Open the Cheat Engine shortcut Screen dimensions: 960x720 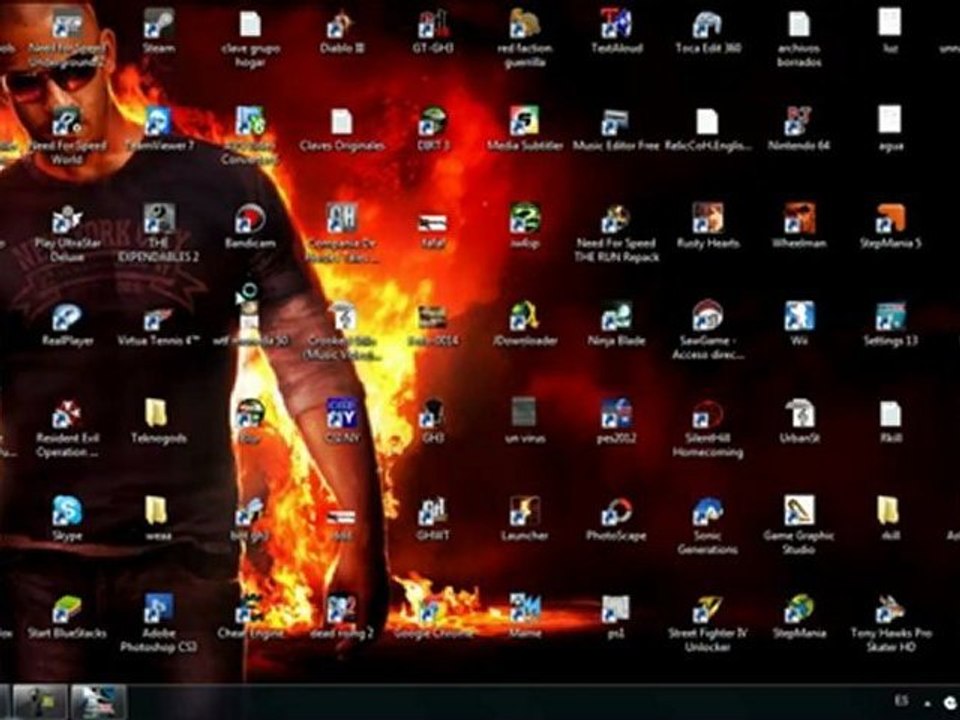tap(250, 617)
